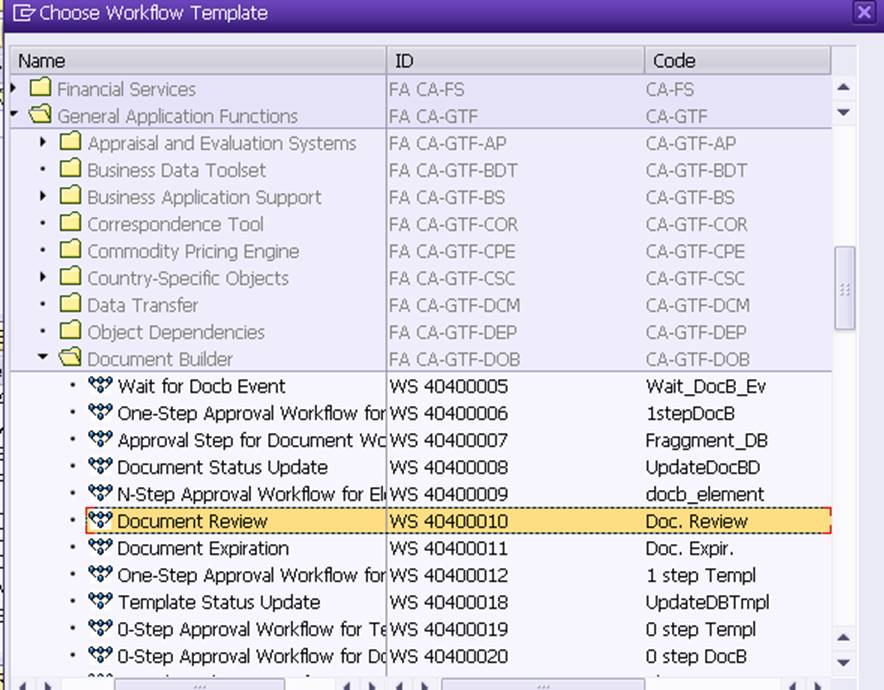Collapse the Document Builder node
The image size is (884, 690).
coord(43,357)
